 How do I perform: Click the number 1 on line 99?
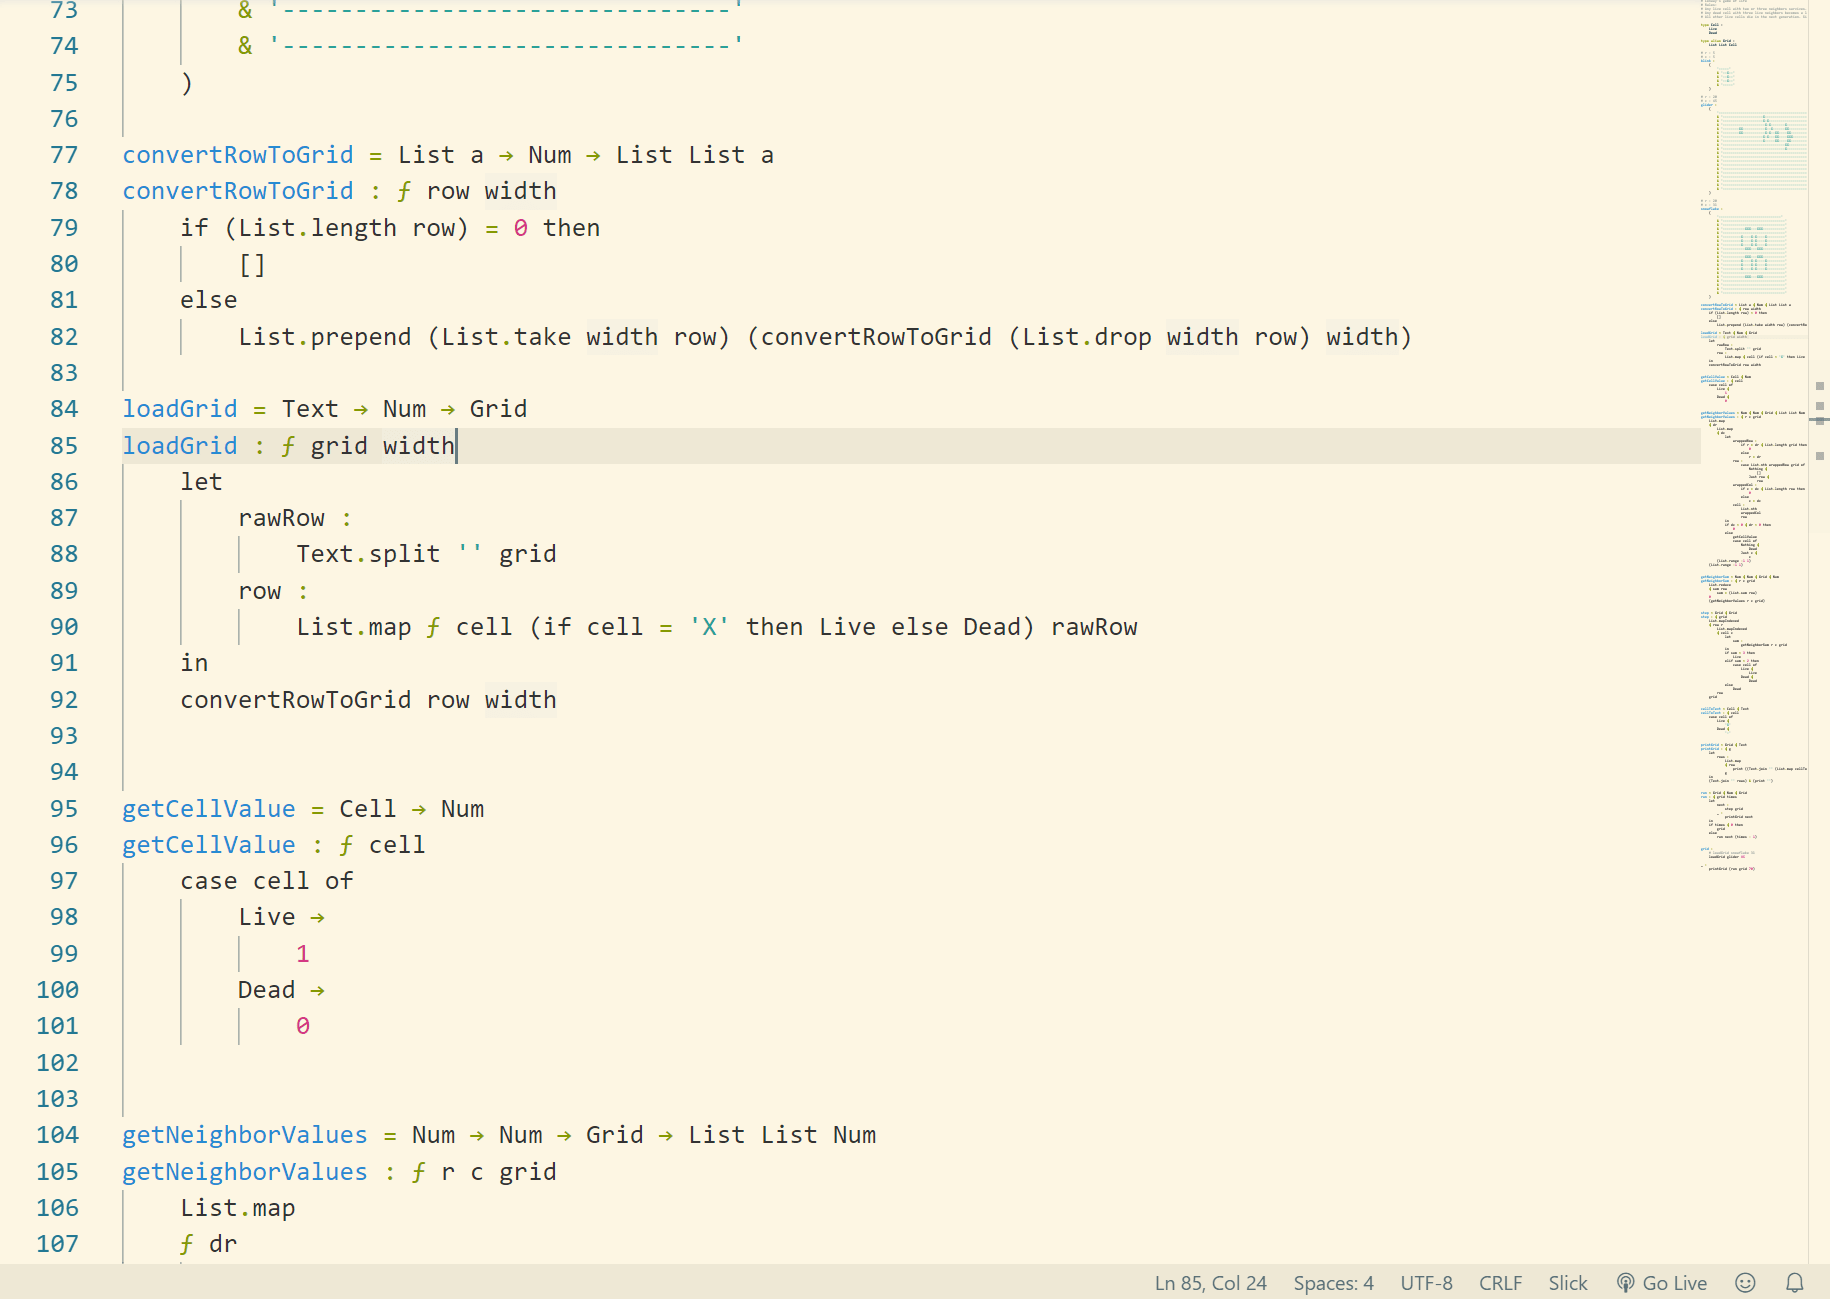303,954
